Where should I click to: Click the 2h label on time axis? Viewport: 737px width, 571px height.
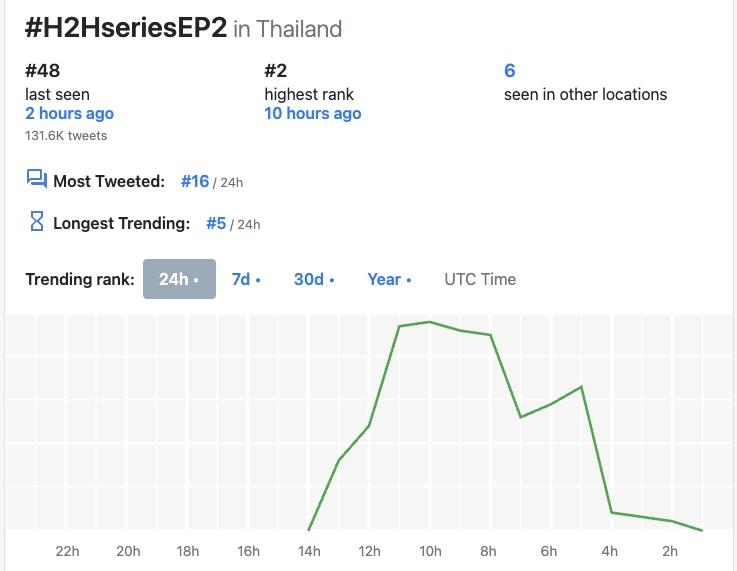click(670, 551)
